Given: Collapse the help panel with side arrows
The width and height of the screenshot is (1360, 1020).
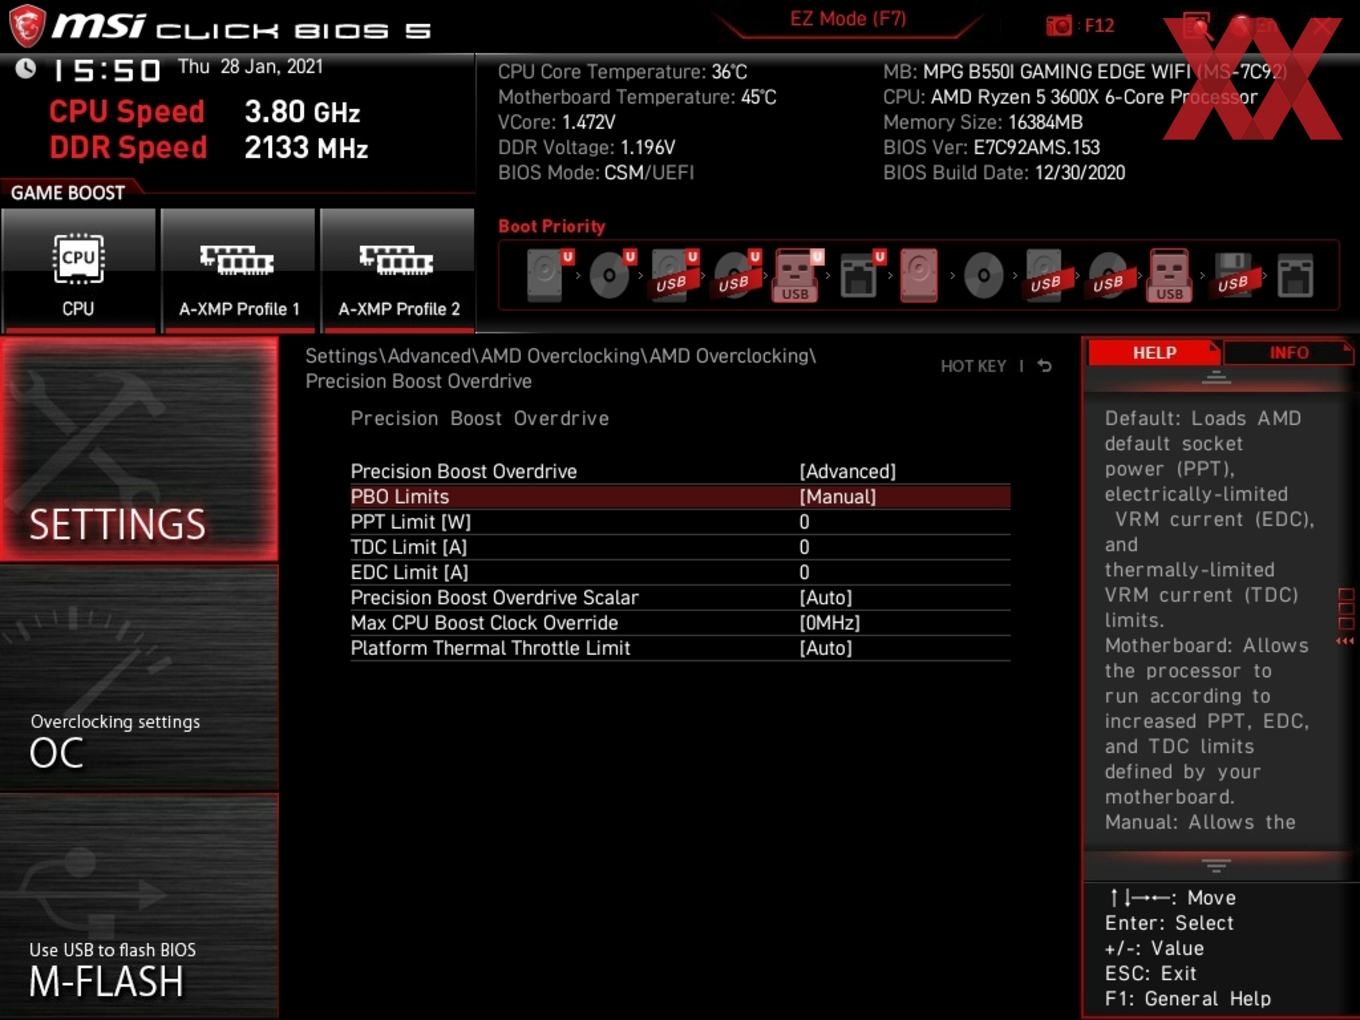Looking at the screenshot, I should coord(1346,640).
